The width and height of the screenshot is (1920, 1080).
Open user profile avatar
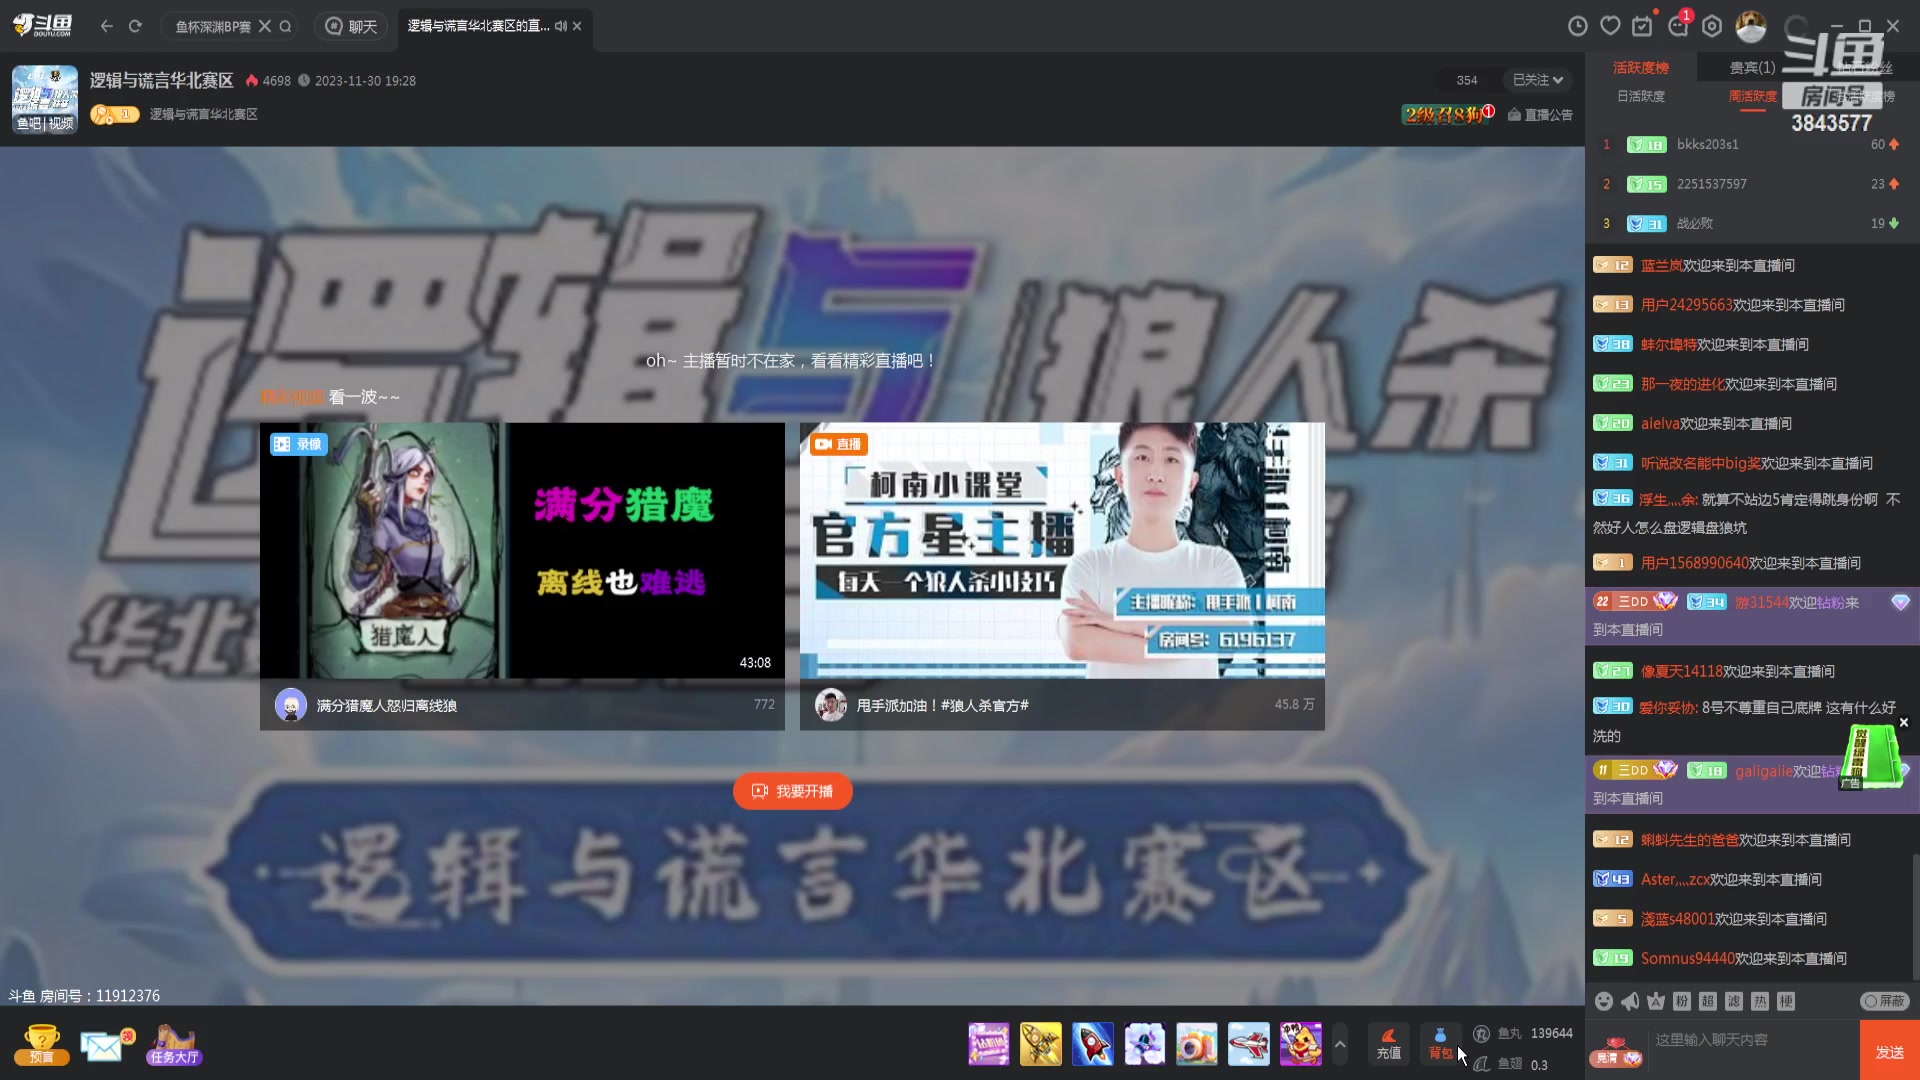coord(1750,26)
